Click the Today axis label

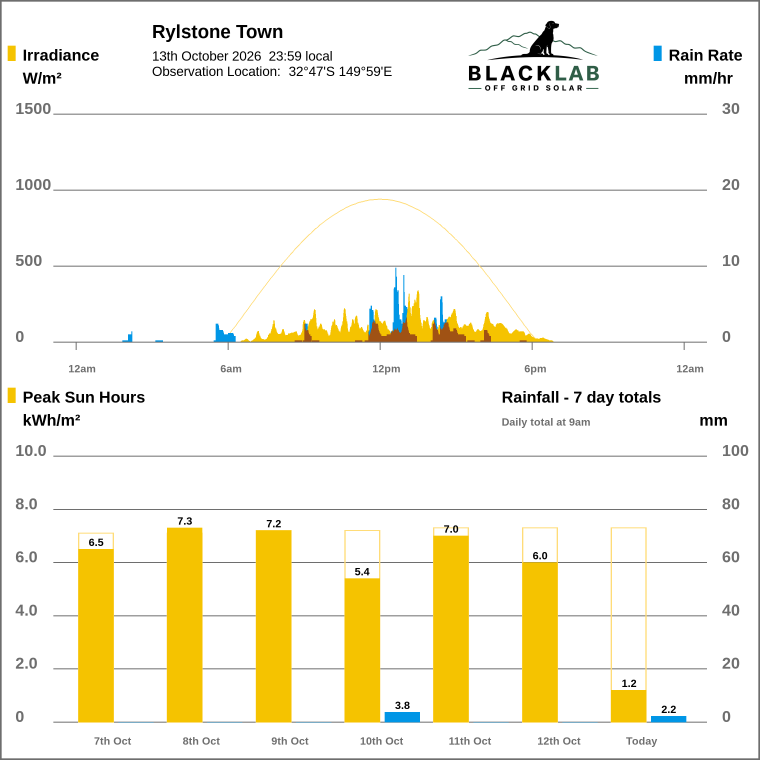click(641, 741)
